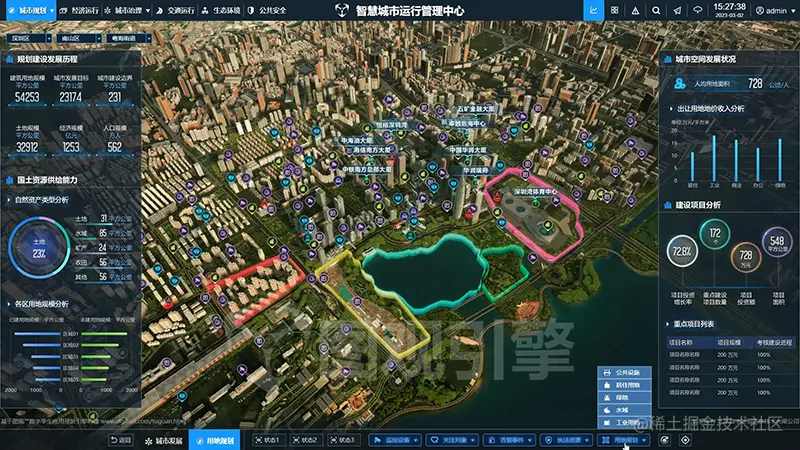Click the 中铁南方总部大厦 map label
Screen dimensions: 800x450
point(367,169)
